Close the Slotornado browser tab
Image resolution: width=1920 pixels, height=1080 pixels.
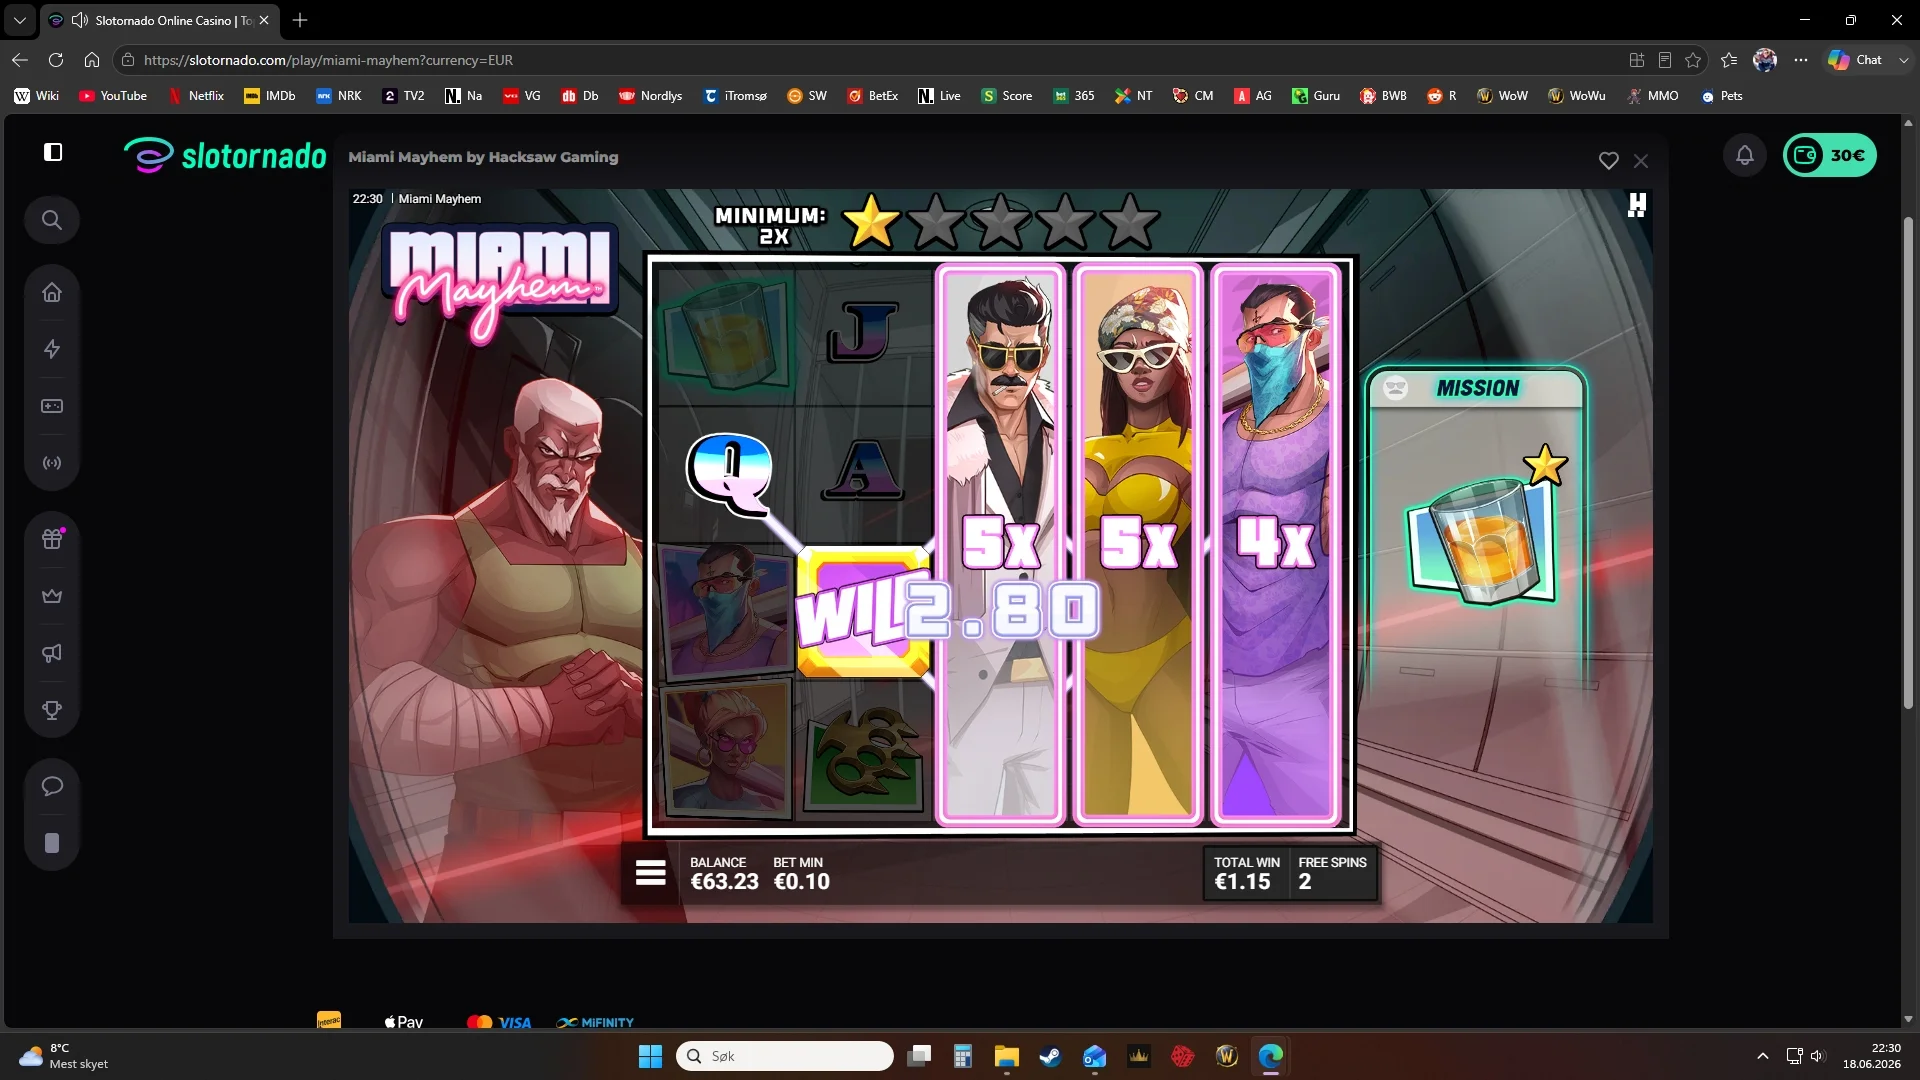pyautogui.click(x=264, y=20)
